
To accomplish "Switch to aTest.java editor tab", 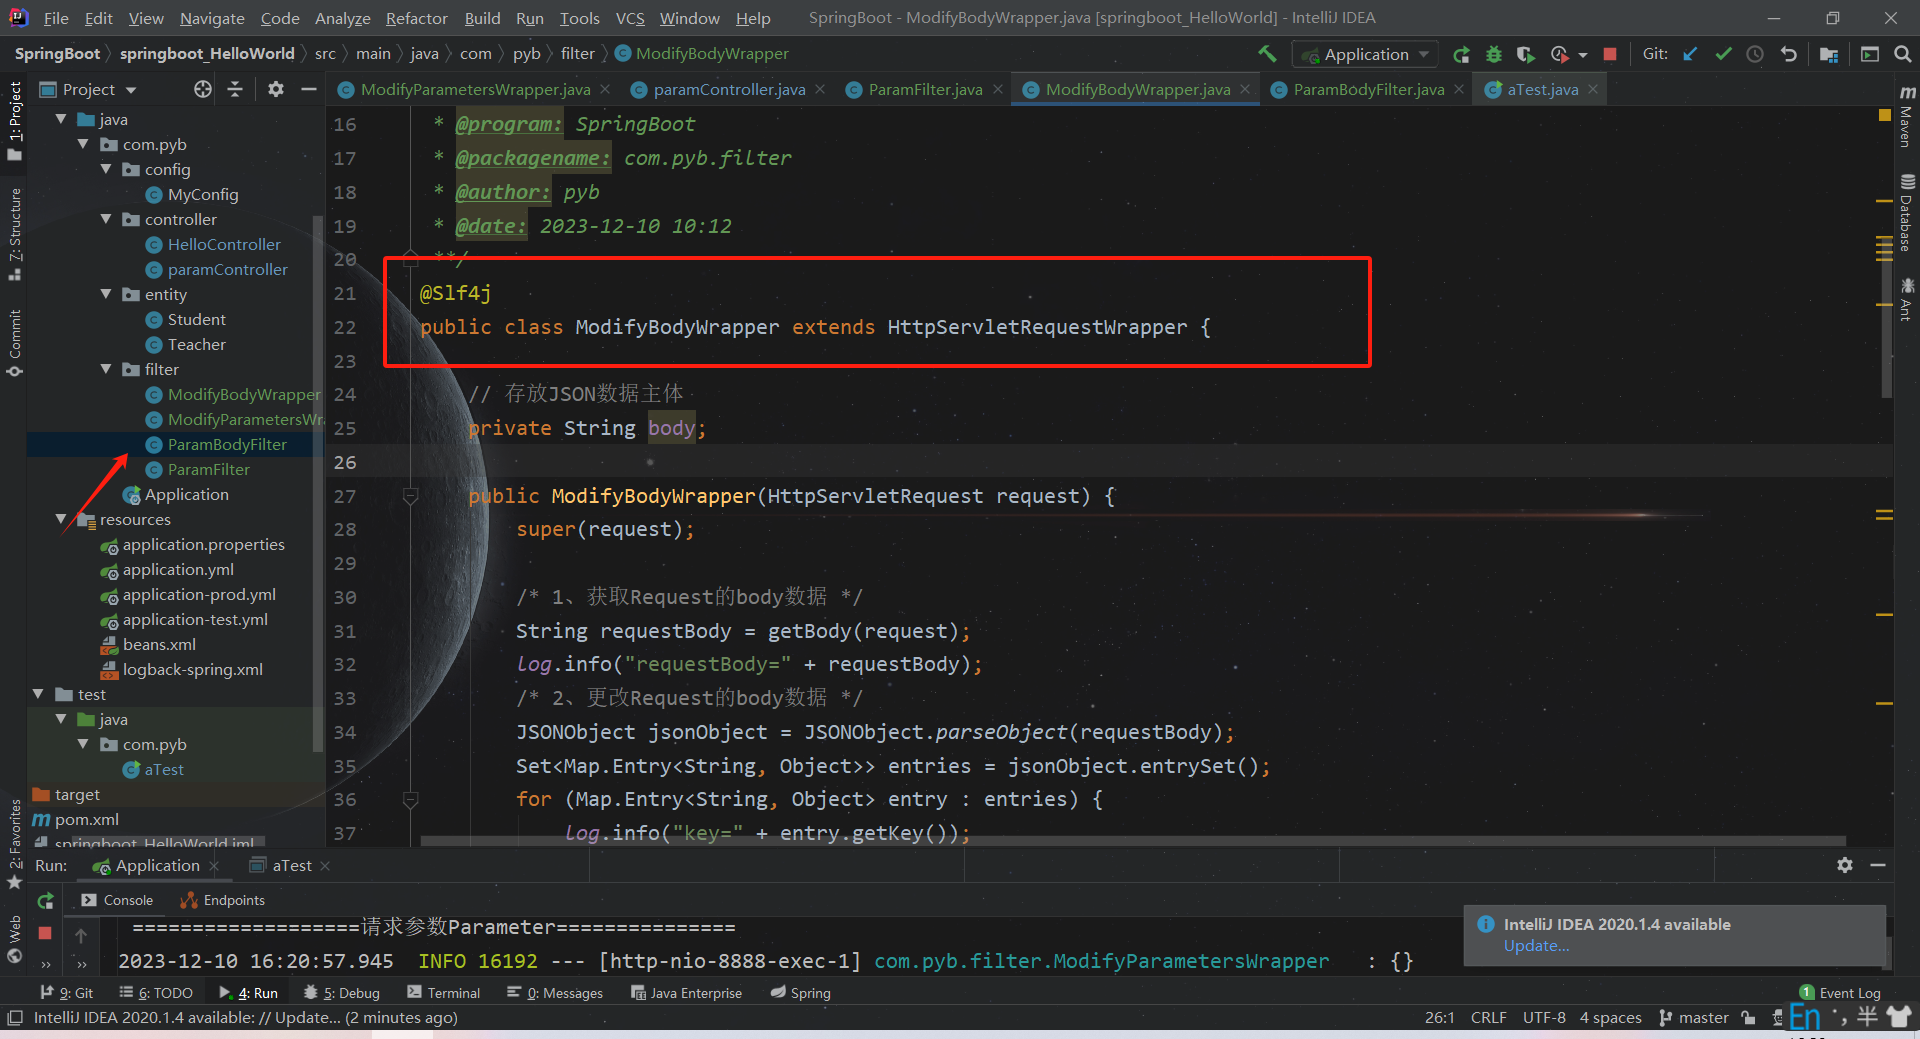I will pos(1542,89).
